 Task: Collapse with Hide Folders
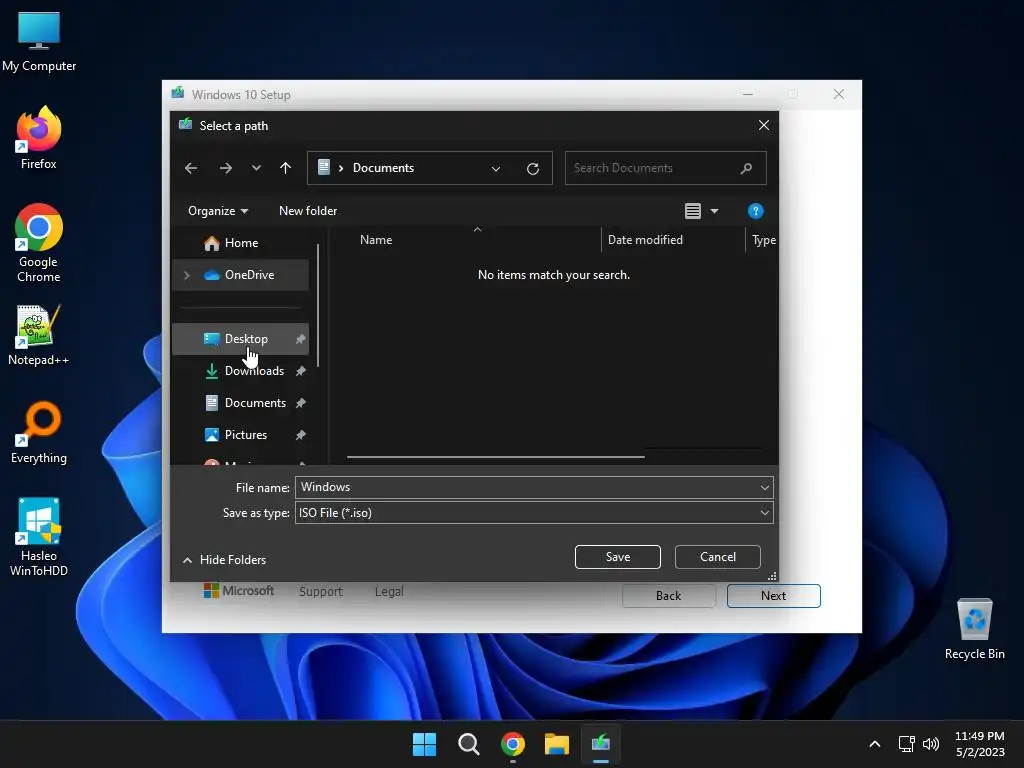[x=224, y=560]
